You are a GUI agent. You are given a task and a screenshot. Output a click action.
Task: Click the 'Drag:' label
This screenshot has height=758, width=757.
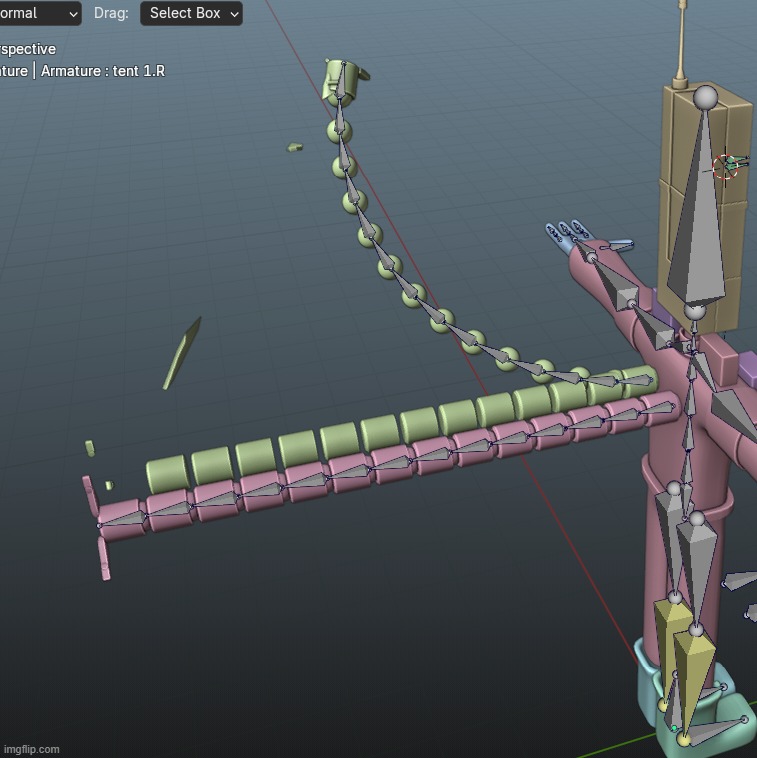tap(111, 14)
